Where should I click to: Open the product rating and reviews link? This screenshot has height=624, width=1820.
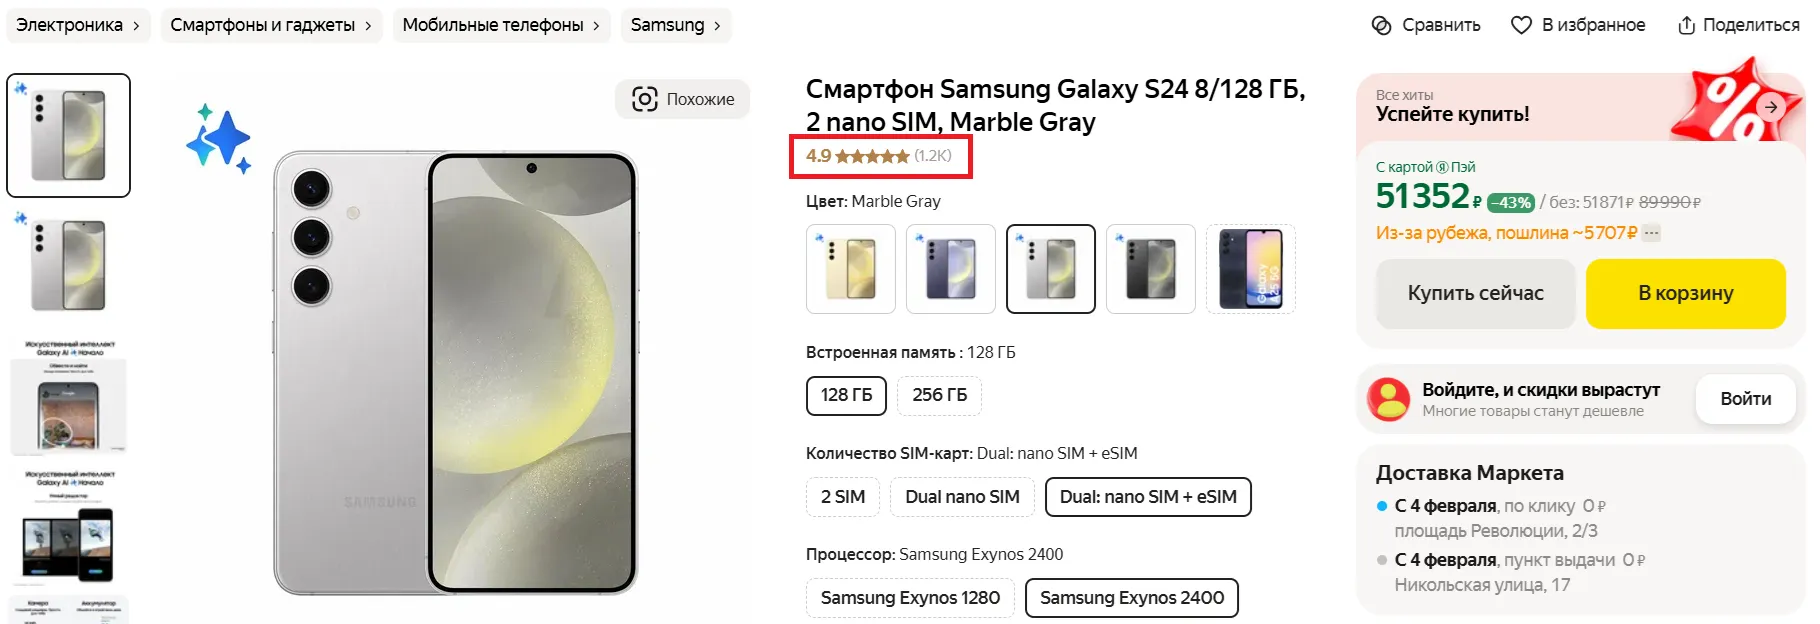point(879,156)
